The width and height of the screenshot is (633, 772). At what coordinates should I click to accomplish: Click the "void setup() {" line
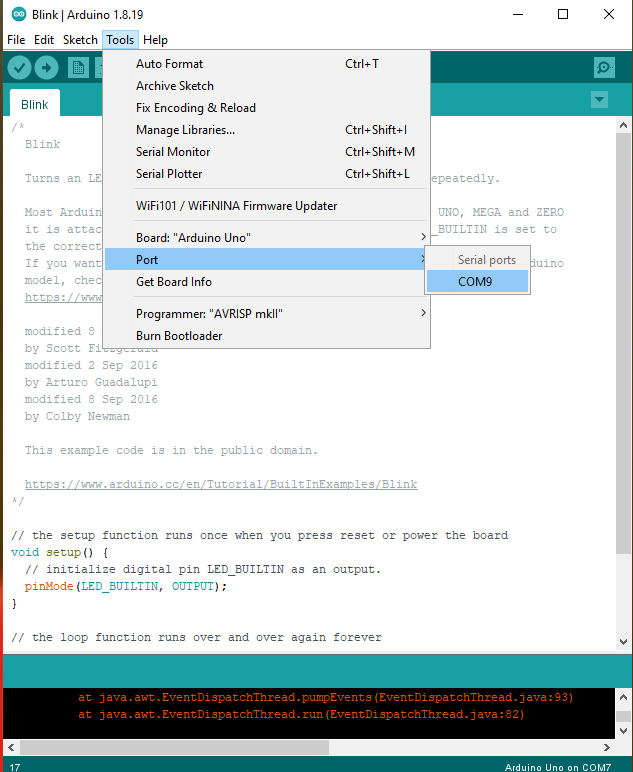60,552
